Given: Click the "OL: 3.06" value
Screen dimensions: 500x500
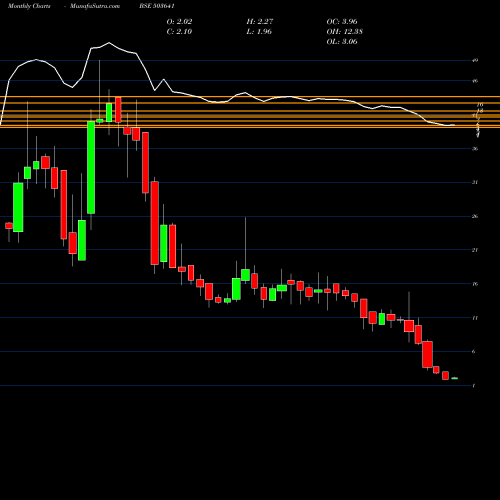Looking at the screenshot, I should [x=342, y=41].
